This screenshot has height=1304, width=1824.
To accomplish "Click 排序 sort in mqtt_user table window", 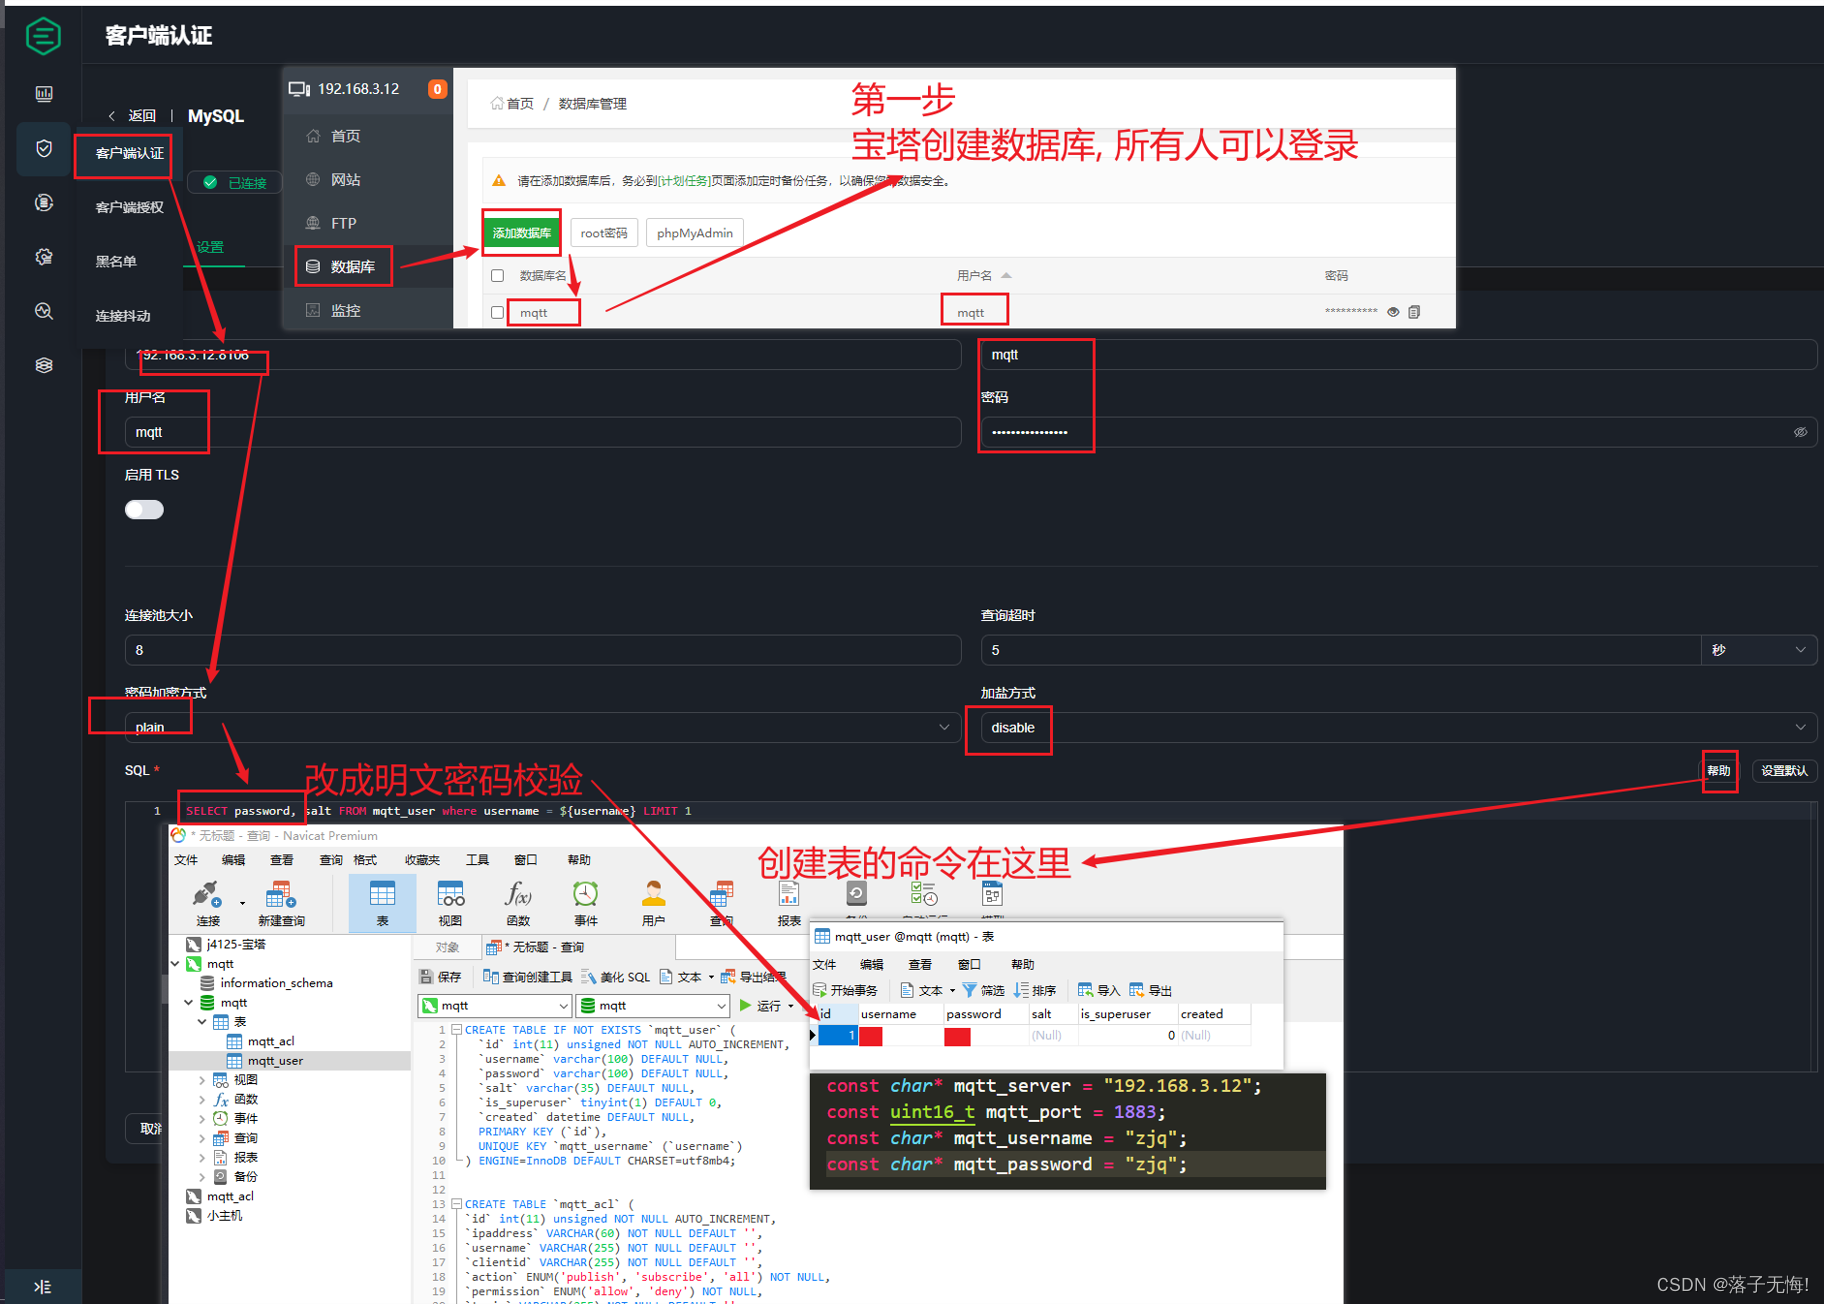I will point(1035,990).
